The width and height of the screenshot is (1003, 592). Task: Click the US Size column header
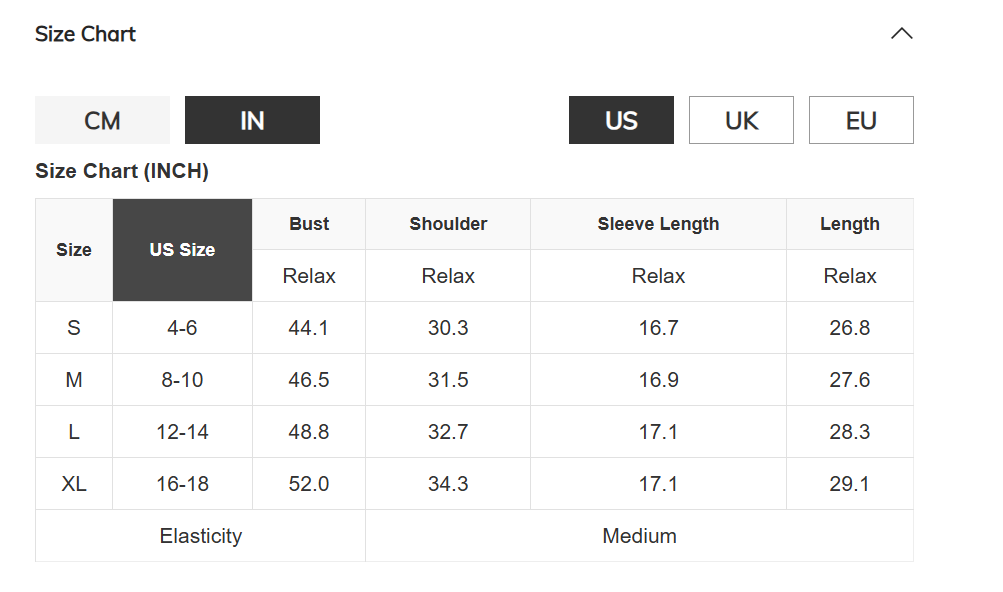coord(182,250)
